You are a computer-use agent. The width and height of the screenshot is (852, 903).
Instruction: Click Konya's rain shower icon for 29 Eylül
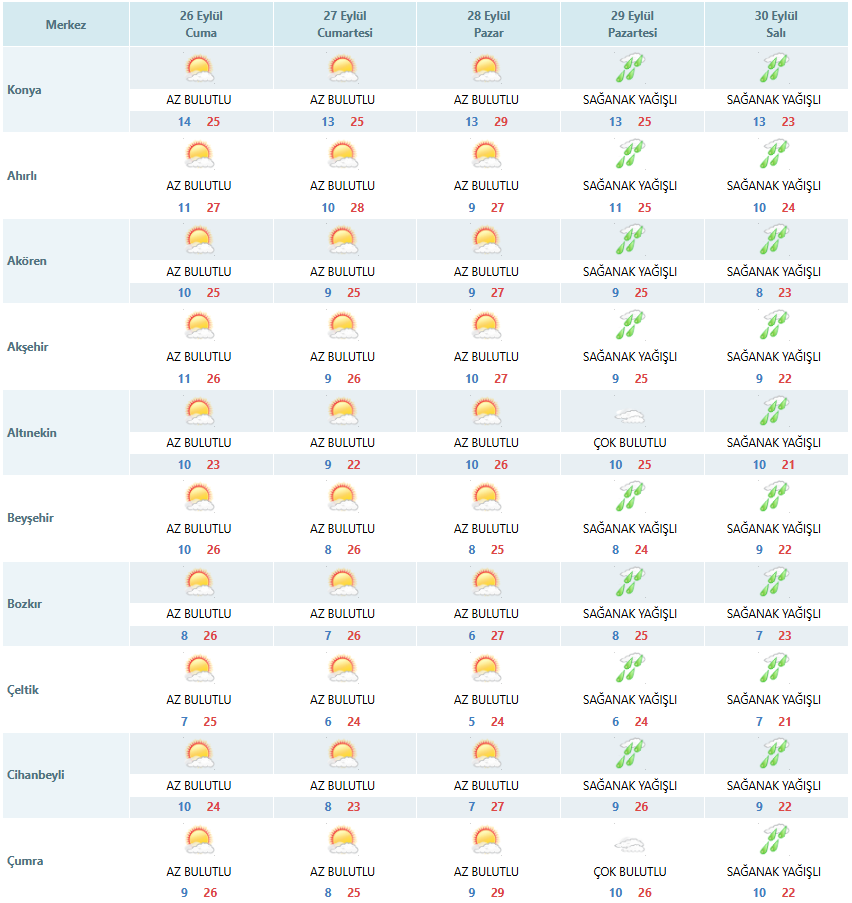click(x=630, y=69)
